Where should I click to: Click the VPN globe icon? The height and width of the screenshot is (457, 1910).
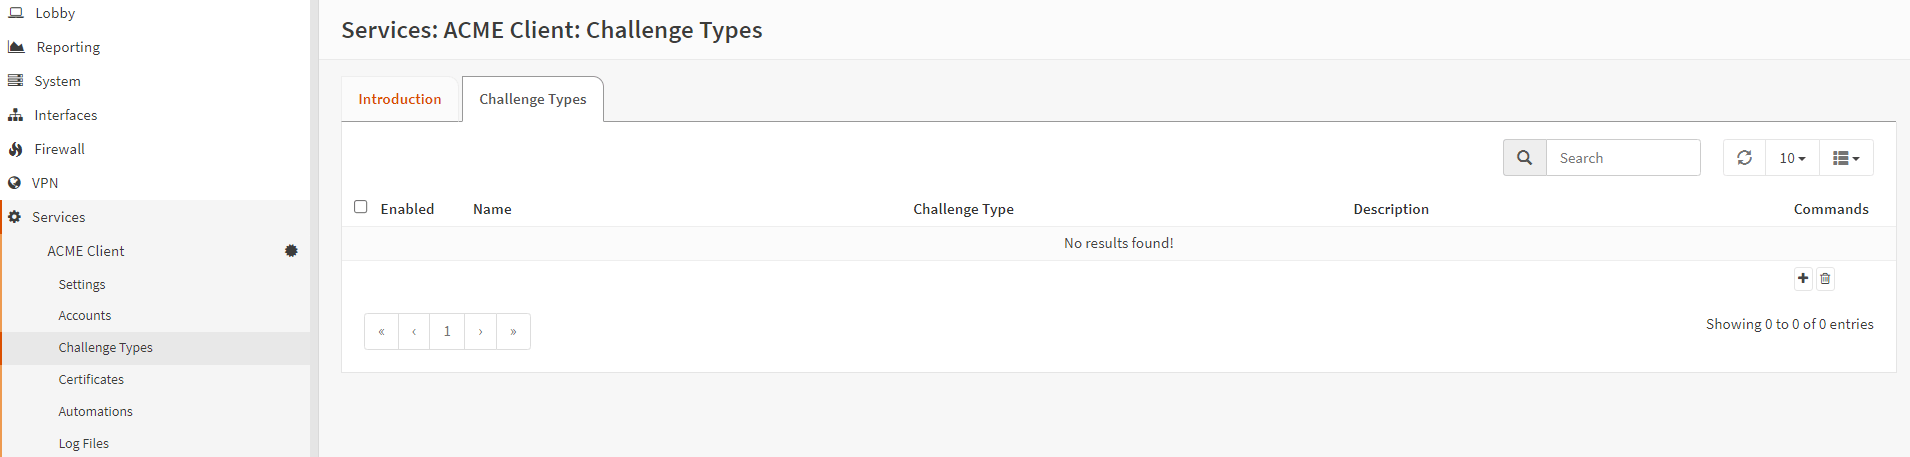(x=15, y=183)
